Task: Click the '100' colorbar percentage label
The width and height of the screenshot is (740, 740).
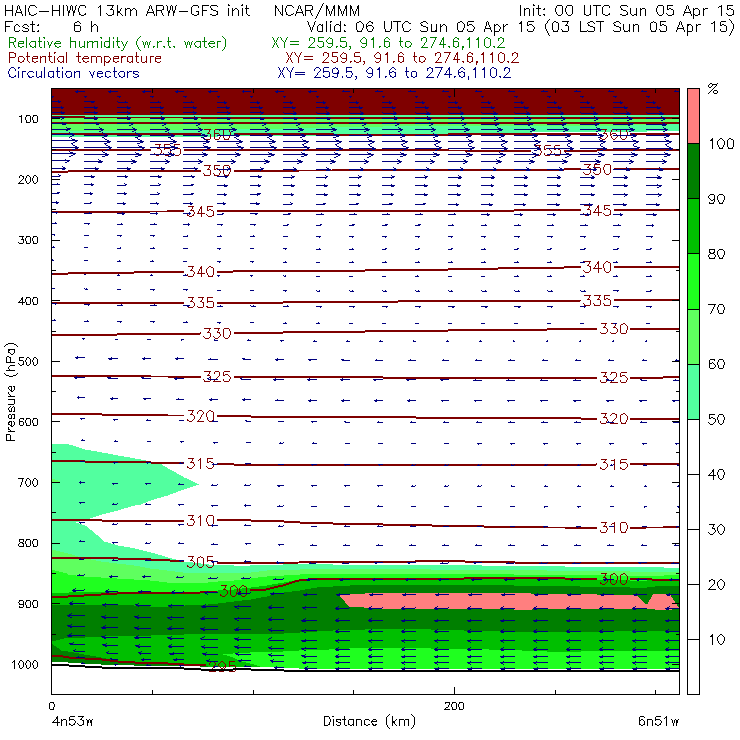Action: point(721,143)
